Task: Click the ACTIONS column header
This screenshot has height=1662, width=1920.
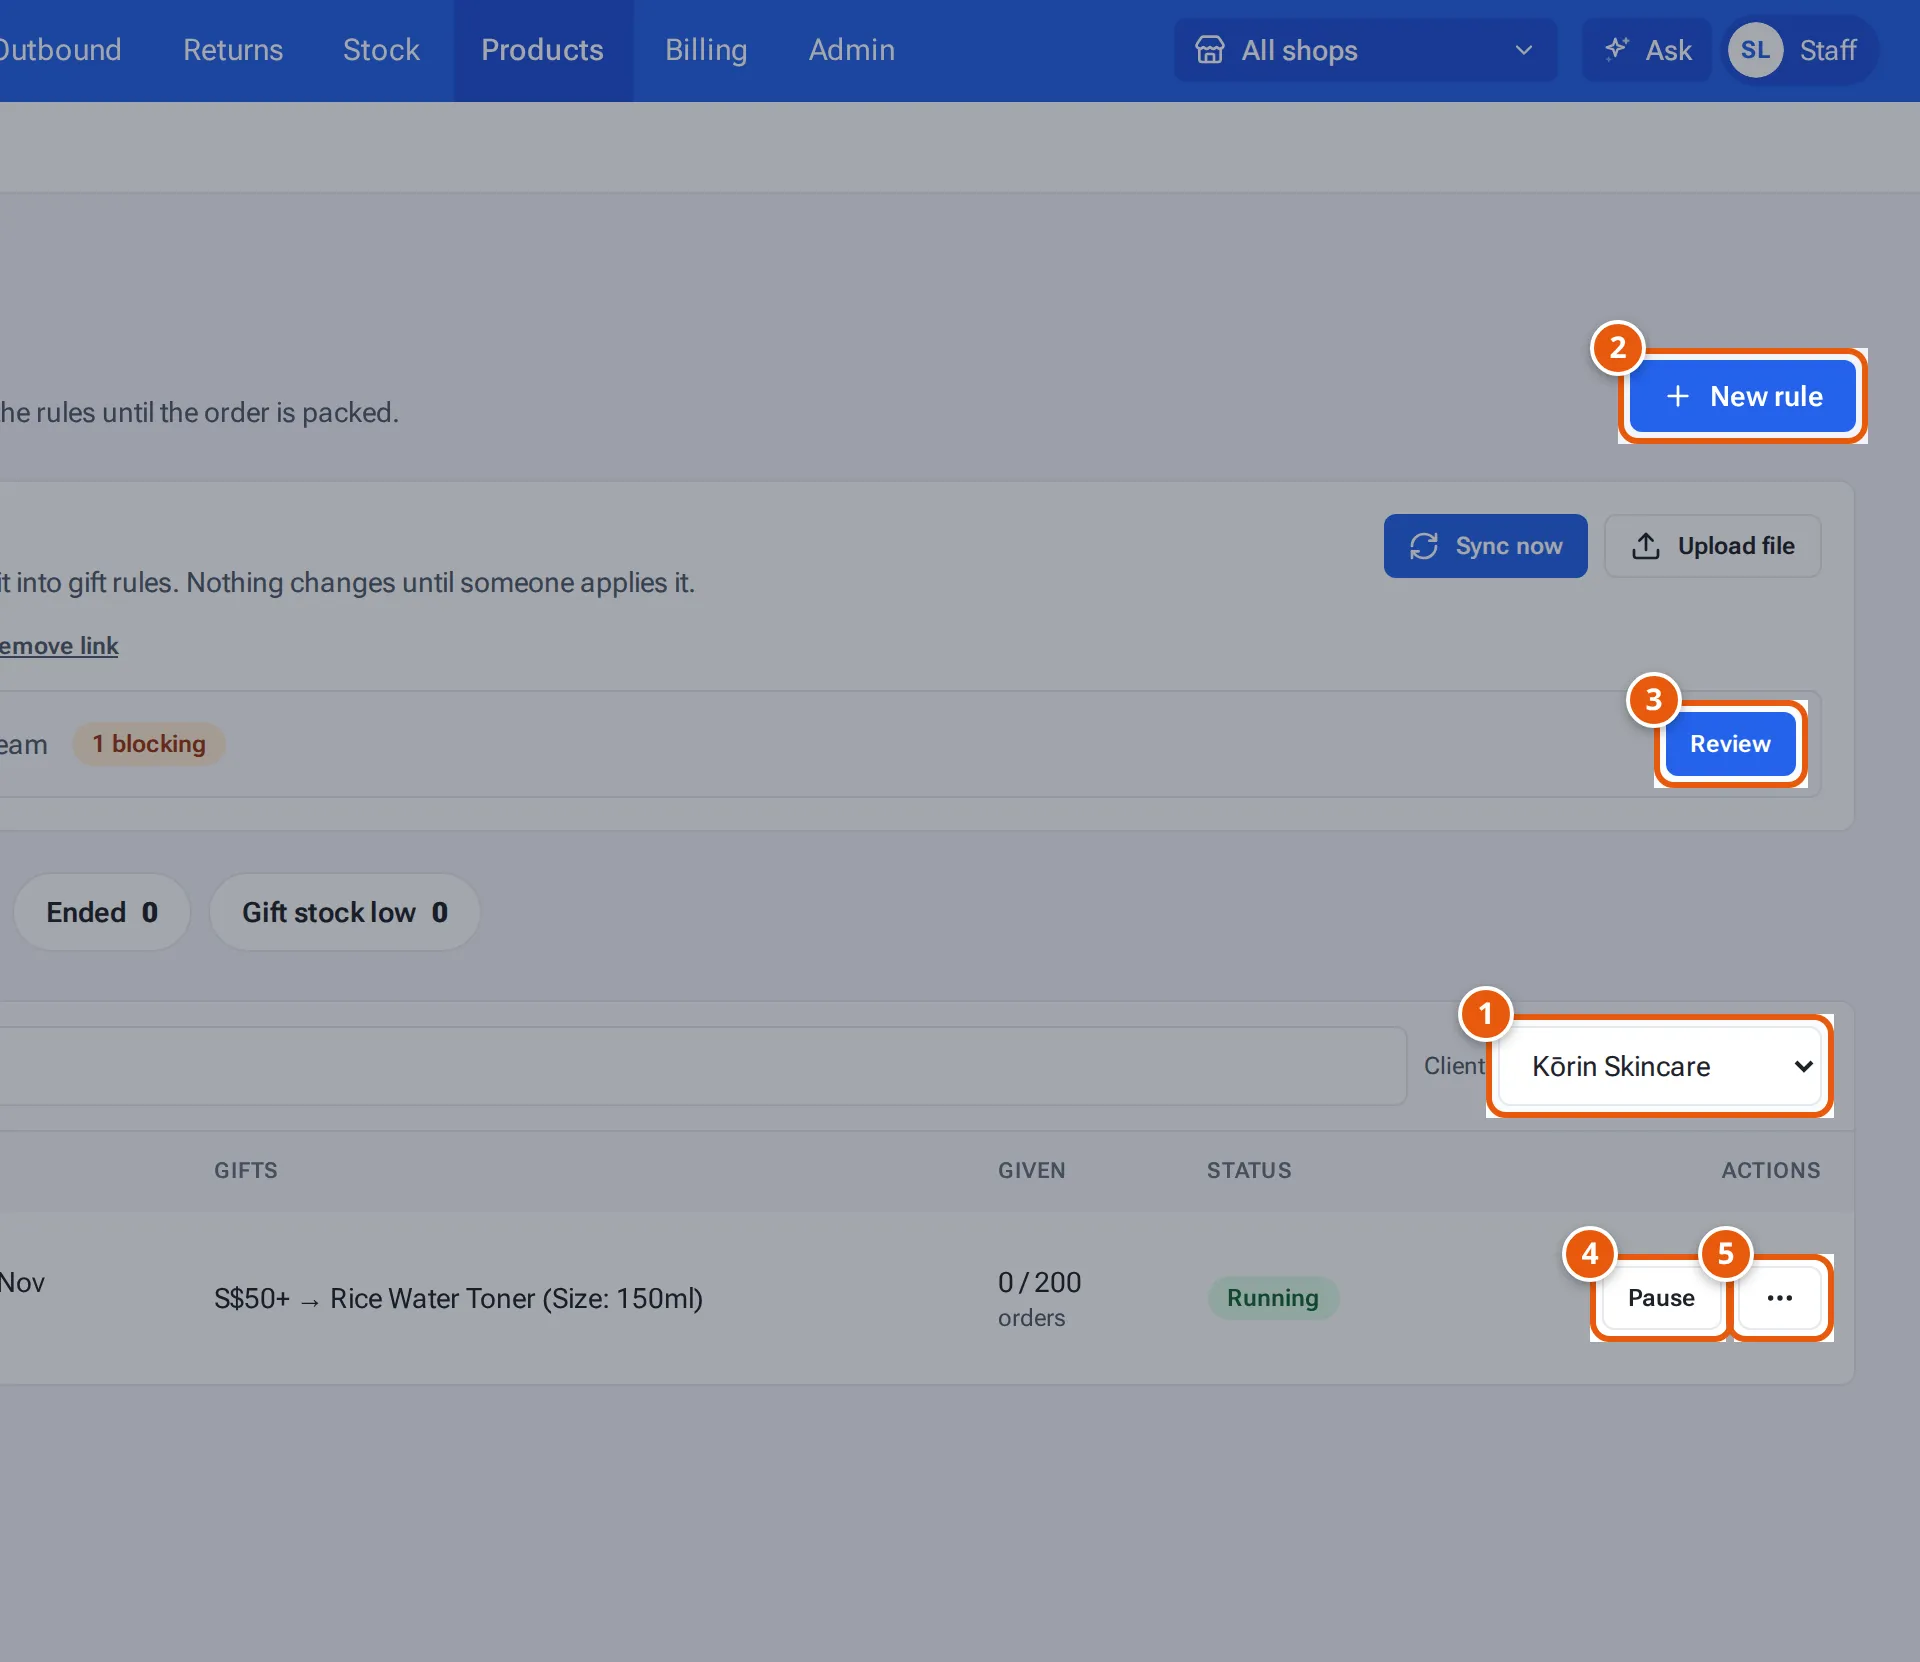Action: tap(1771, 1170)
